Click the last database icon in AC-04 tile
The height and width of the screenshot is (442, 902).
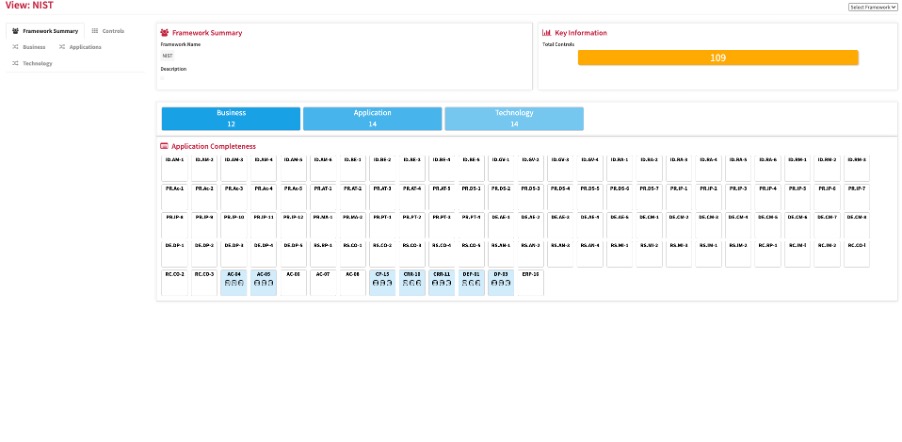pos(240,283)
